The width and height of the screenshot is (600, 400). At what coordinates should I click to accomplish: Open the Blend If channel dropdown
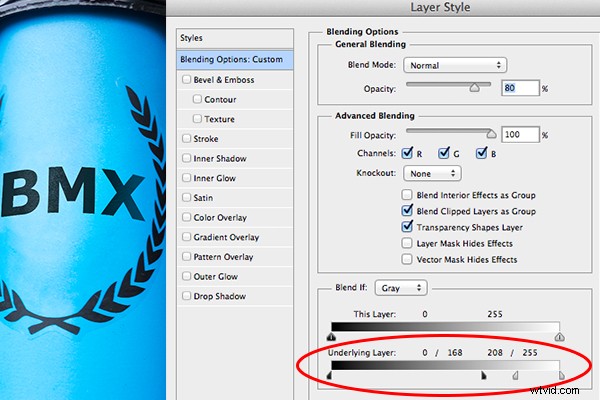point(401,288)
